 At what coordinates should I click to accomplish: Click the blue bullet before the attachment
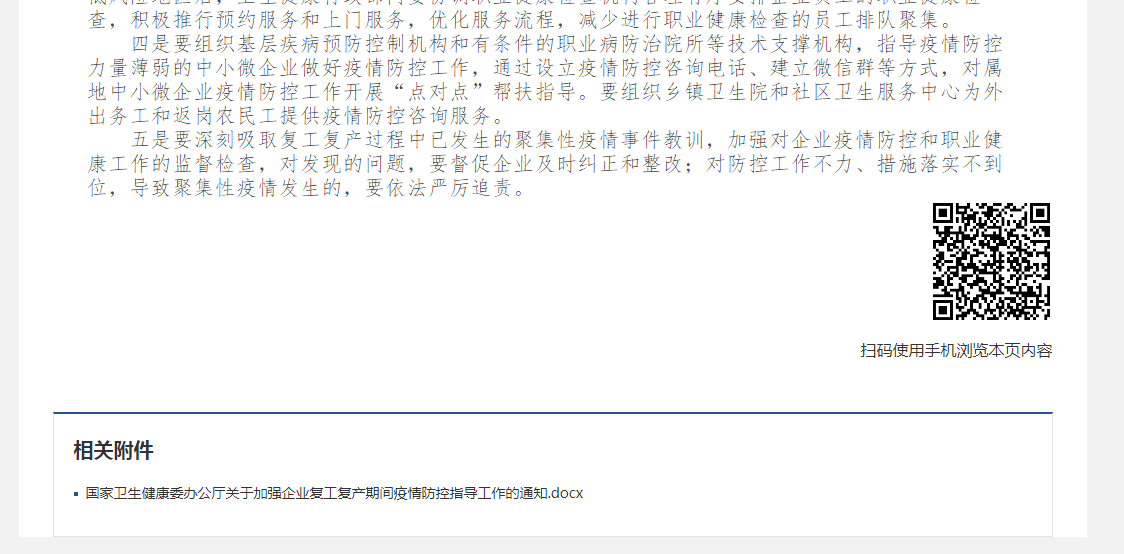(x=76, y=494)
